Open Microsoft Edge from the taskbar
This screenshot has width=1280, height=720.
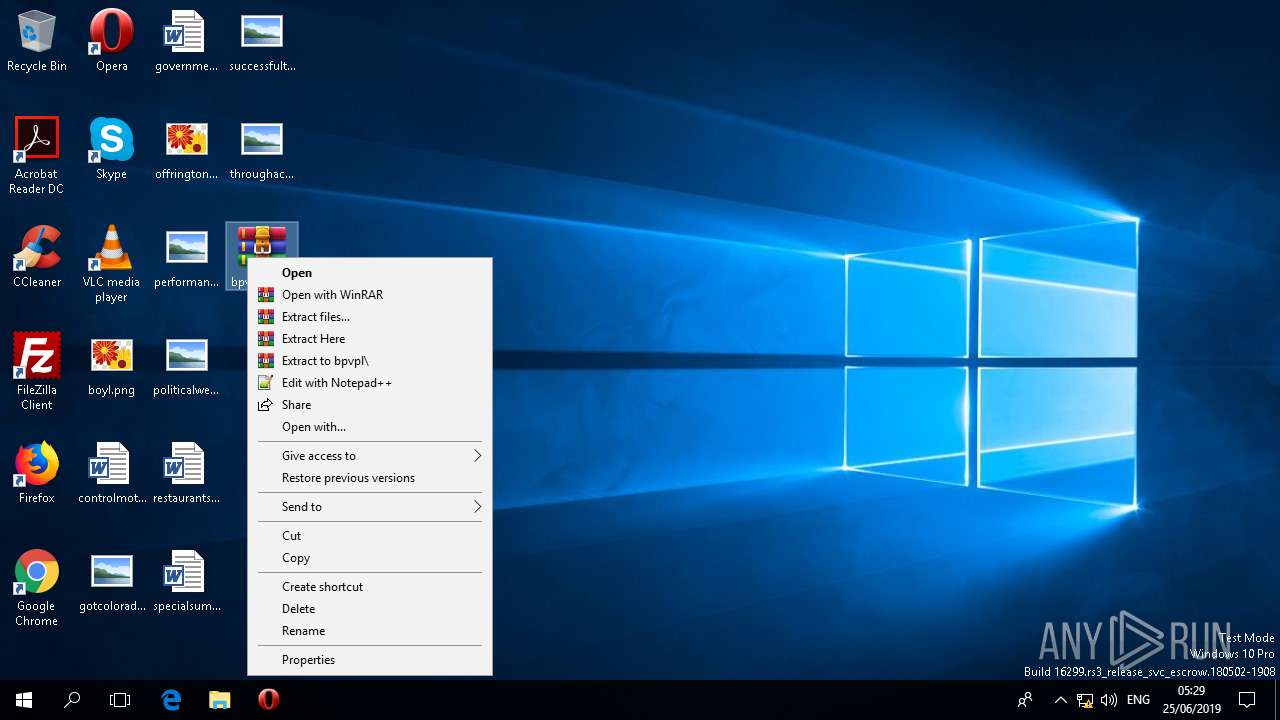tap(171, 700)
